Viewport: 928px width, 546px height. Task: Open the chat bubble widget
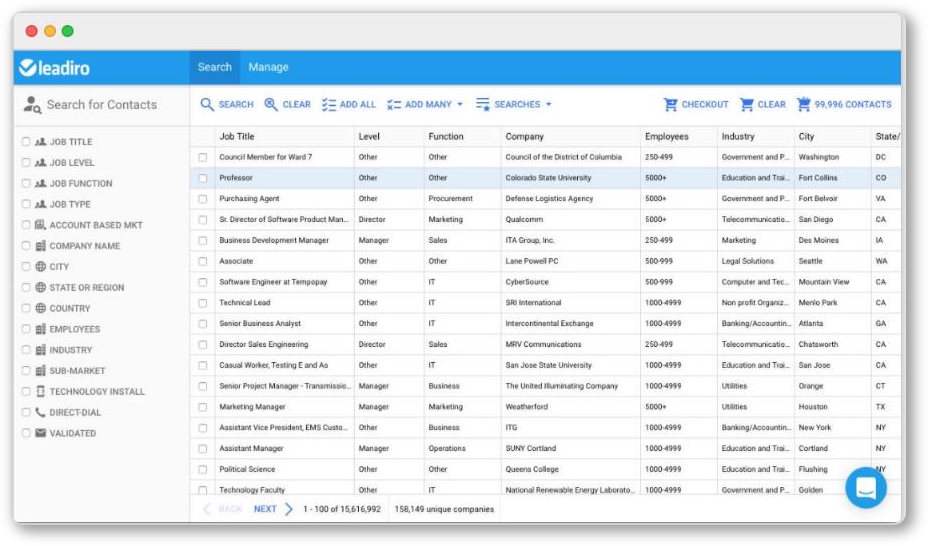(x=865, y=487)
